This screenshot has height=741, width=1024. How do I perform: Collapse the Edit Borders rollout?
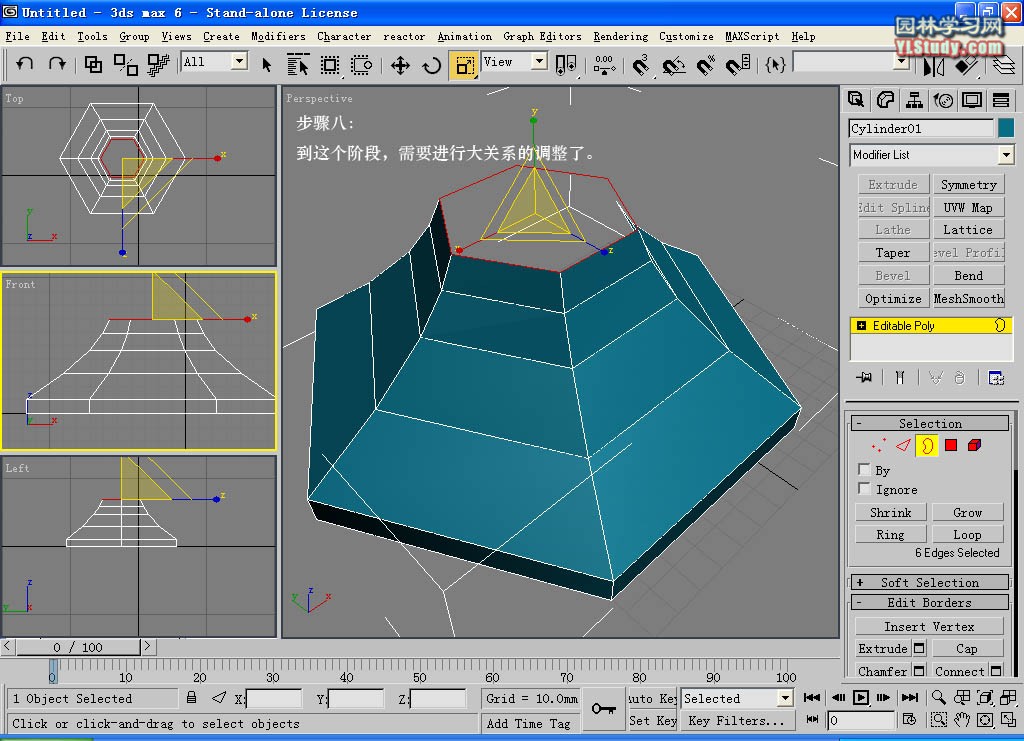pyautogui.click(x=930, y=603)
